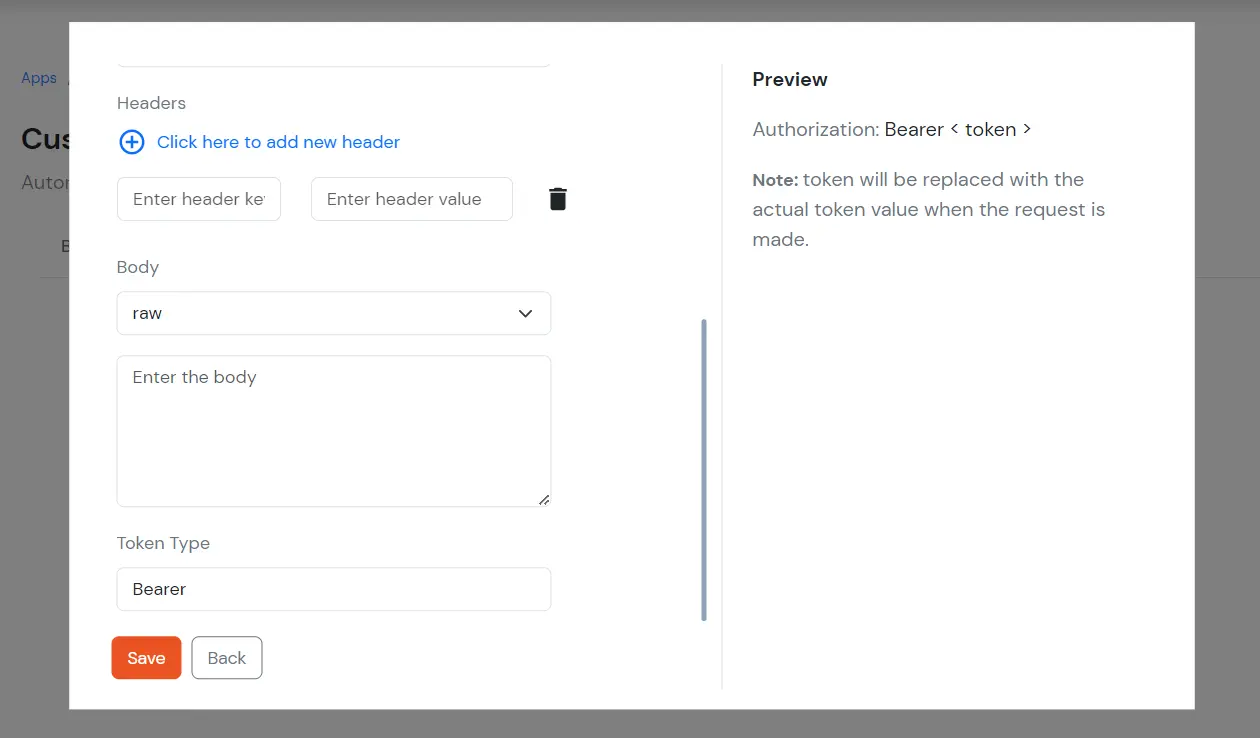This screenshot has width=1260, height=738.
Task: Click the Headers section label
Action: (x=151, y=103)
